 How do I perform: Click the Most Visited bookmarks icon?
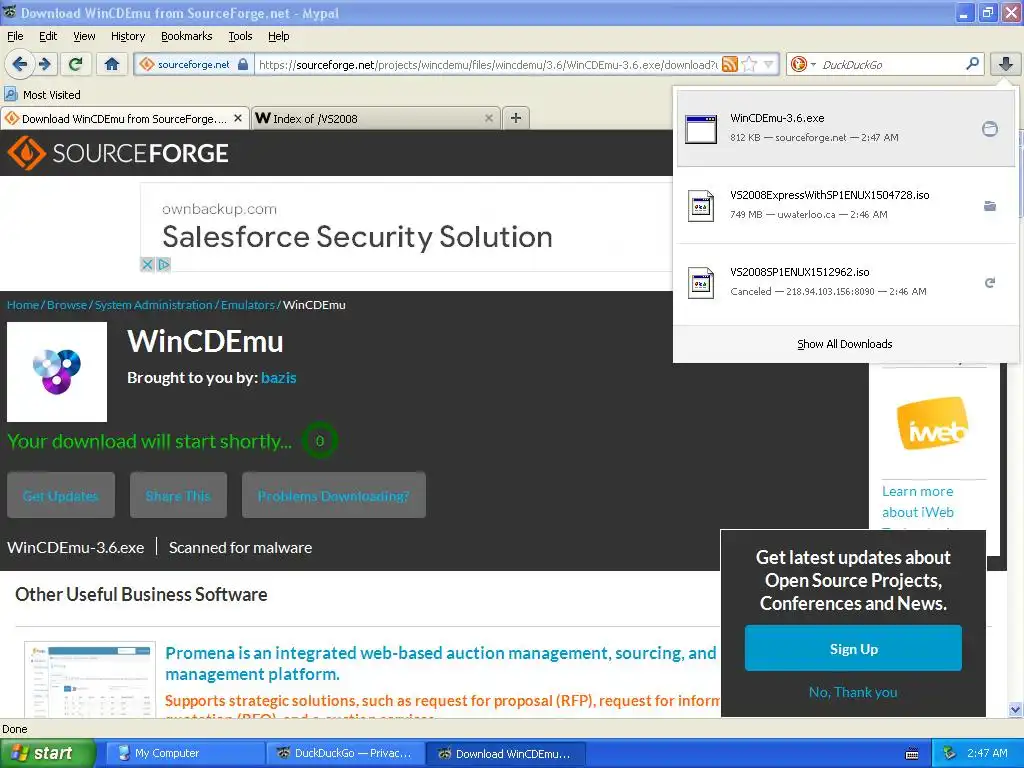pyautogui.click(x=10, y=95)
